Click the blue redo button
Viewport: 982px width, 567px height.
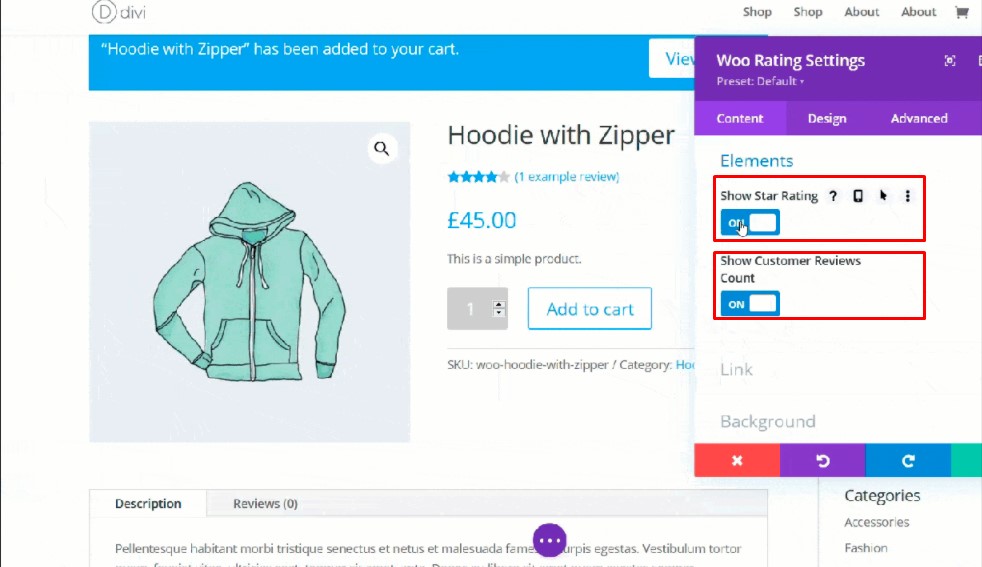click(x=908, y=460)
